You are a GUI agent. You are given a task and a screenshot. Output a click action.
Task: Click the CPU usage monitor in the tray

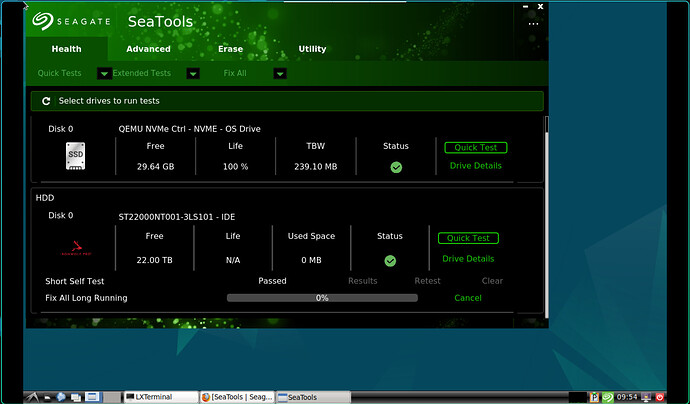coord(578,397)
